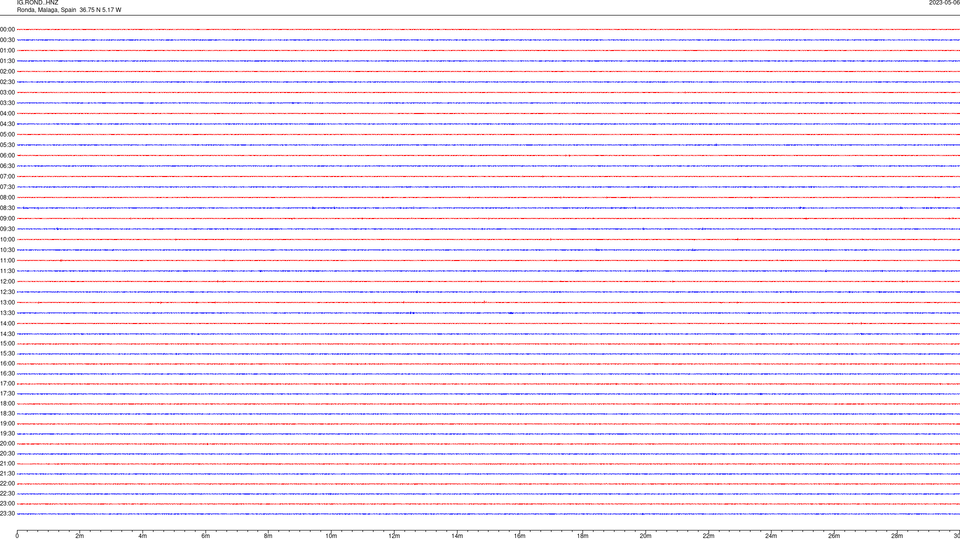Viewport: 960px width, 540px height.
Task: Click the 26m tick label on time axis
Action: click(834, 536)
